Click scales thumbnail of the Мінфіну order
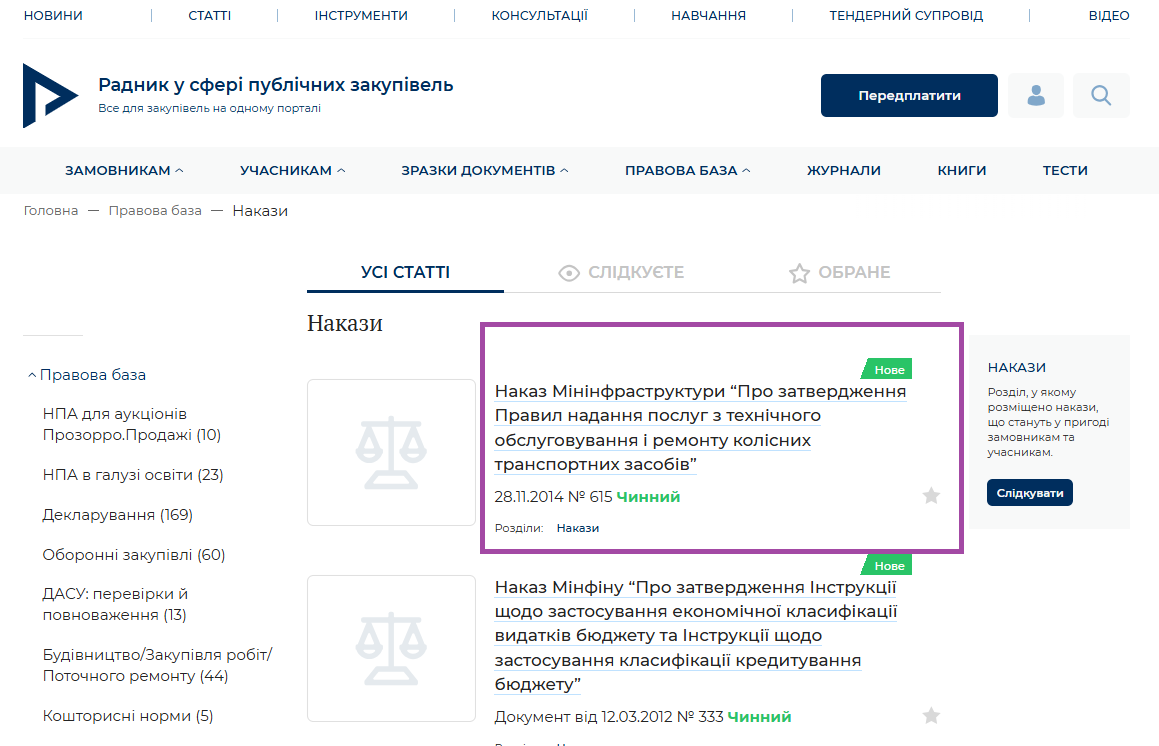The height and width of the screenshot is (746, 1159). pyautogui.click(x=391, y=648)
